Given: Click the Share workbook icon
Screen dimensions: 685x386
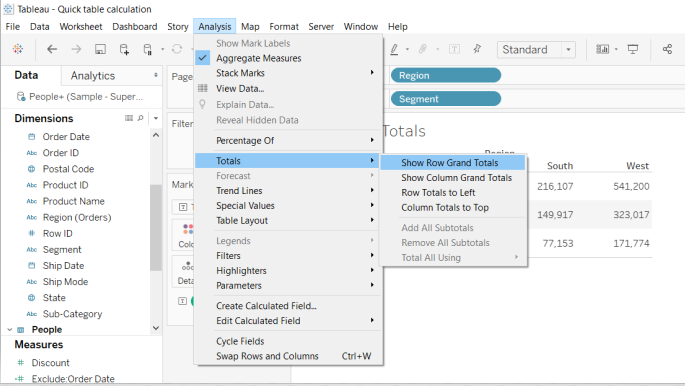Looking at the screenshot, I should pyautogui.click(x=667, y=49).
